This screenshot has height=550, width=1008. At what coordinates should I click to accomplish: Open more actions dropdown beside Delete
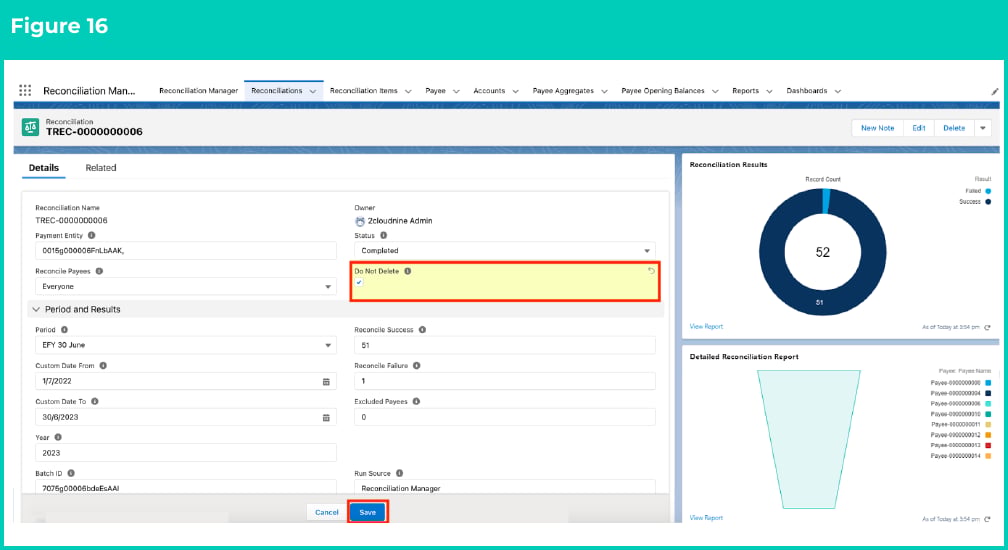coord(982,129)
